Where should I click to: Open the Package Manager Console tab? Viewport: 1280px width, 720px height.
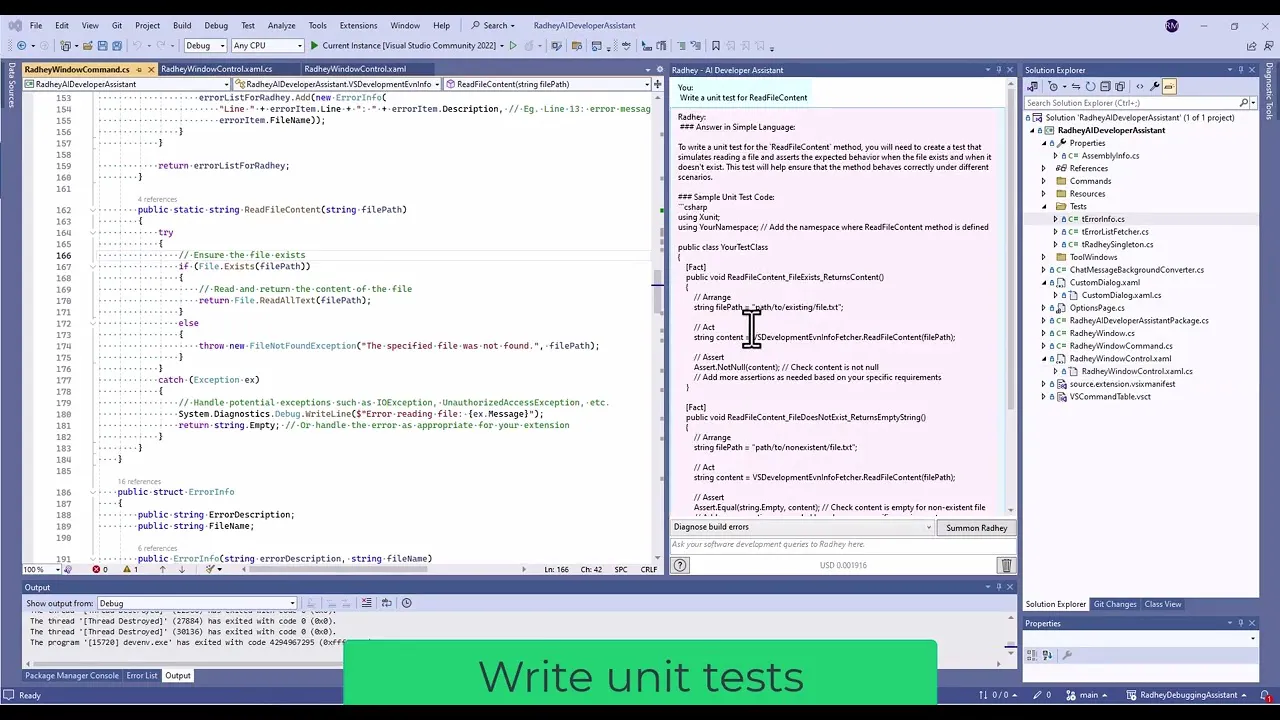pos(72,676)
